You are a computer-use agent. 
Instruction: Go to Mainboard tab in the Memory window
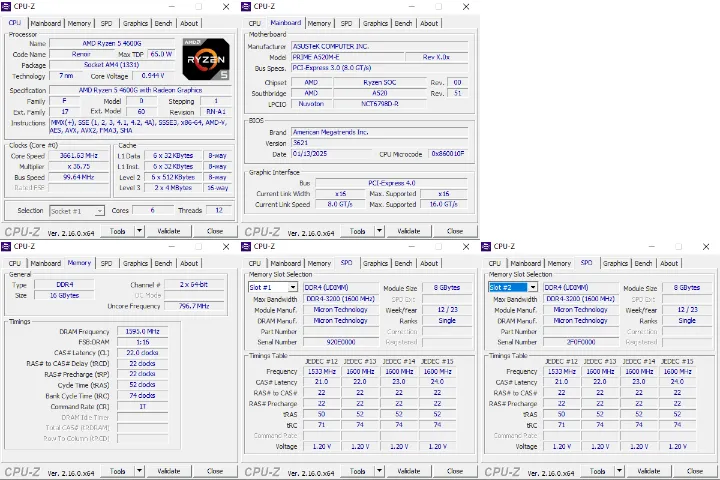pos(45,263)
